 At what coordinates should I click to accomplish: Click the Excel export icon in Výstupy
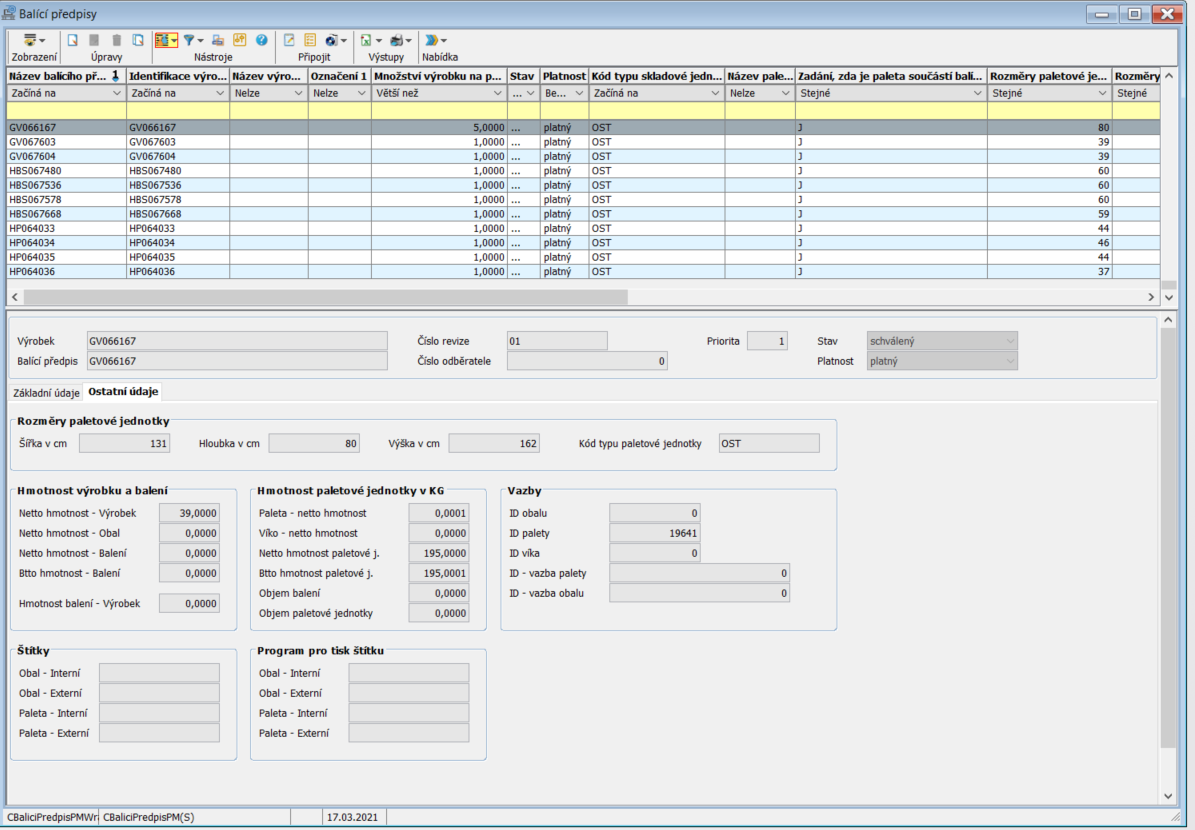click(x=367, y=40)
